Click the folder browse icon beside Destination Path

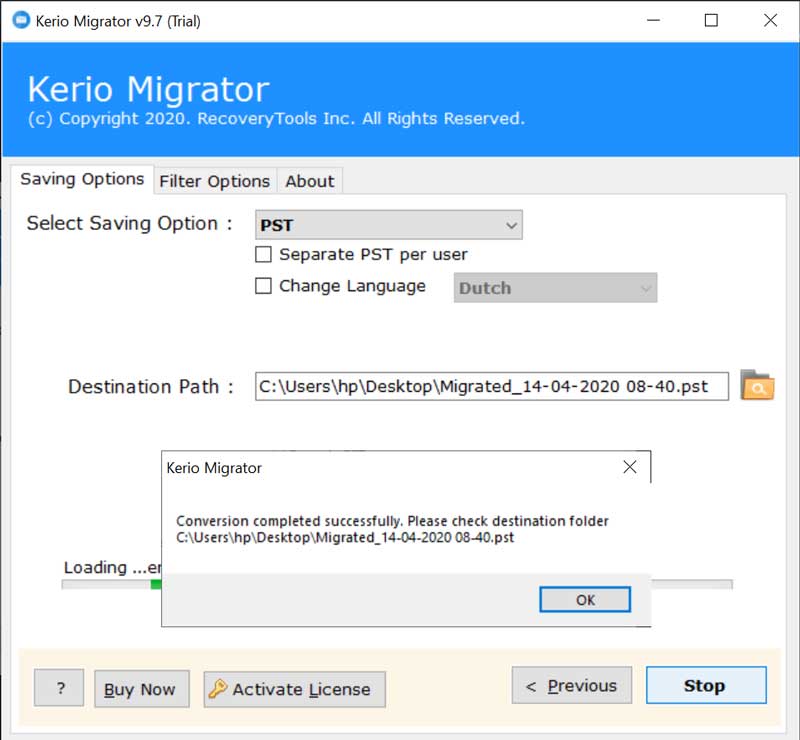[757, 385]
